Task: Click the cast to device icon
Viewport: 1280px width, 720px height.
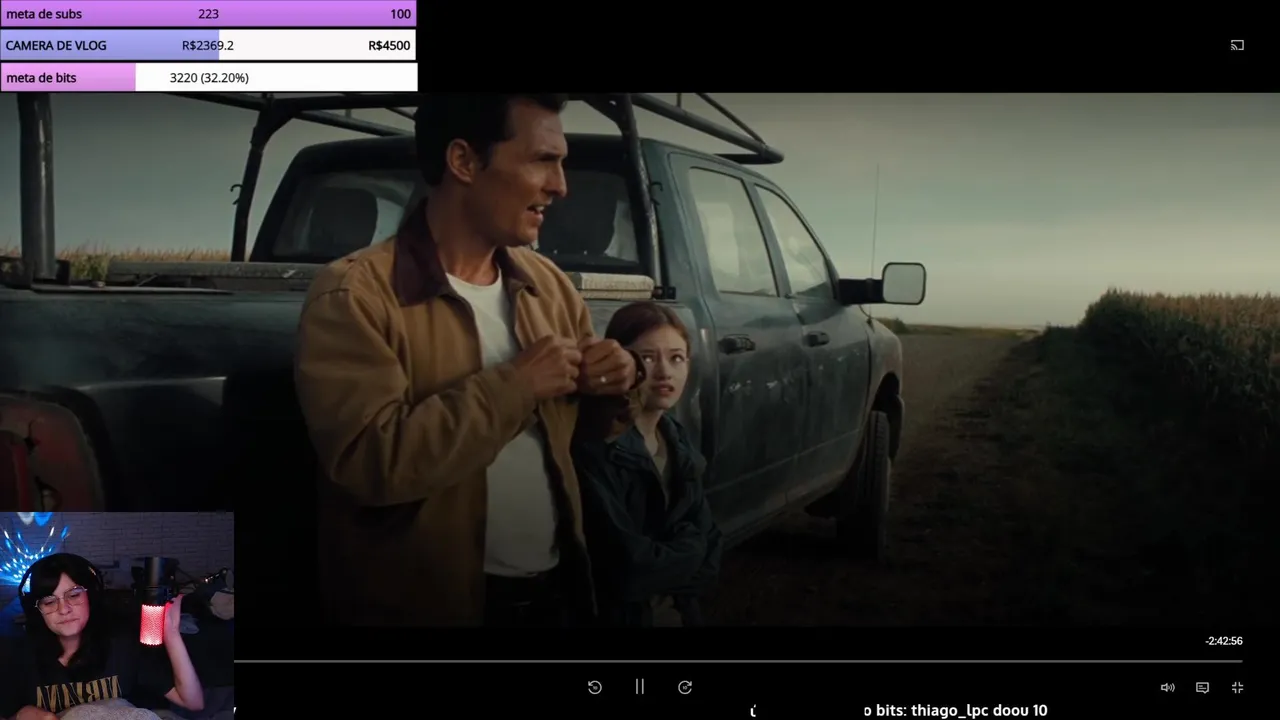Action: coord(1237,45)
